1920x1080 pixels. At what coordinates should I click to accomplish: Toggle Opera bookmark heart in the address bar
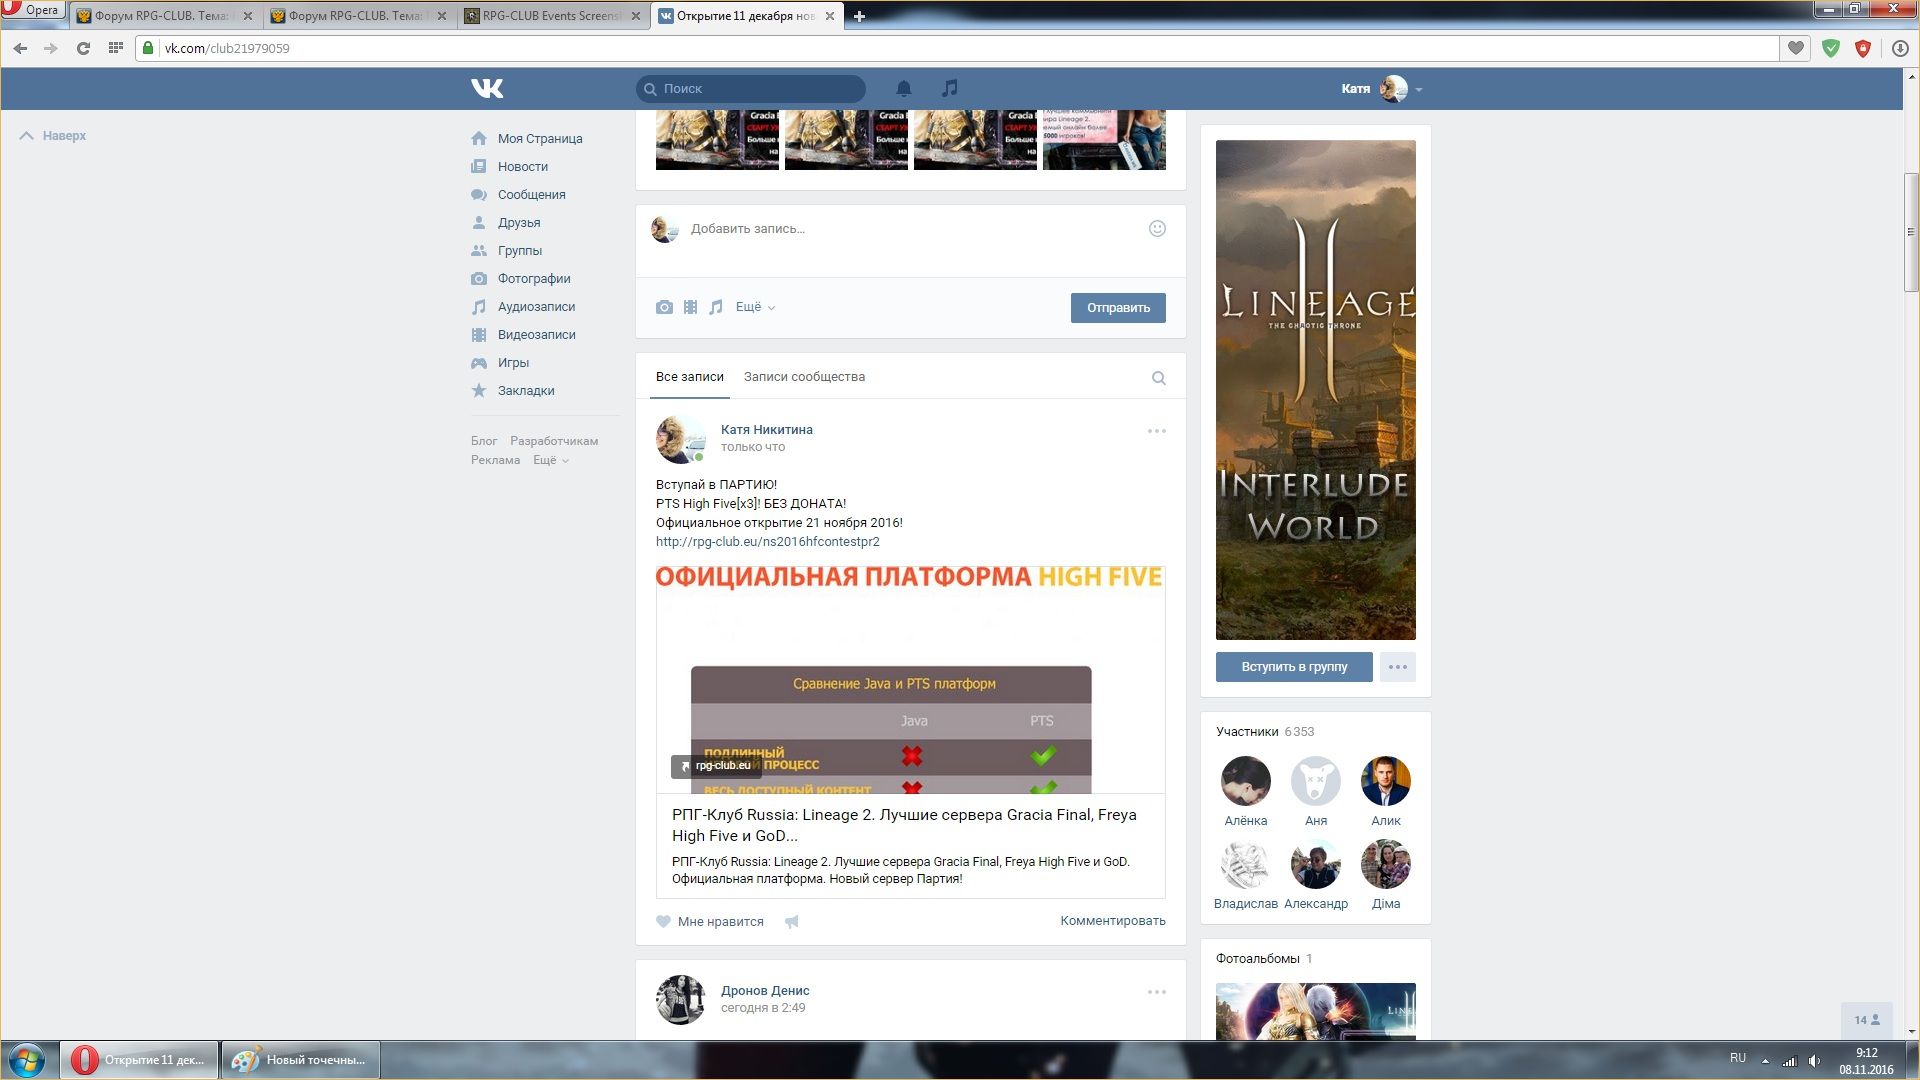(1796, 48)
